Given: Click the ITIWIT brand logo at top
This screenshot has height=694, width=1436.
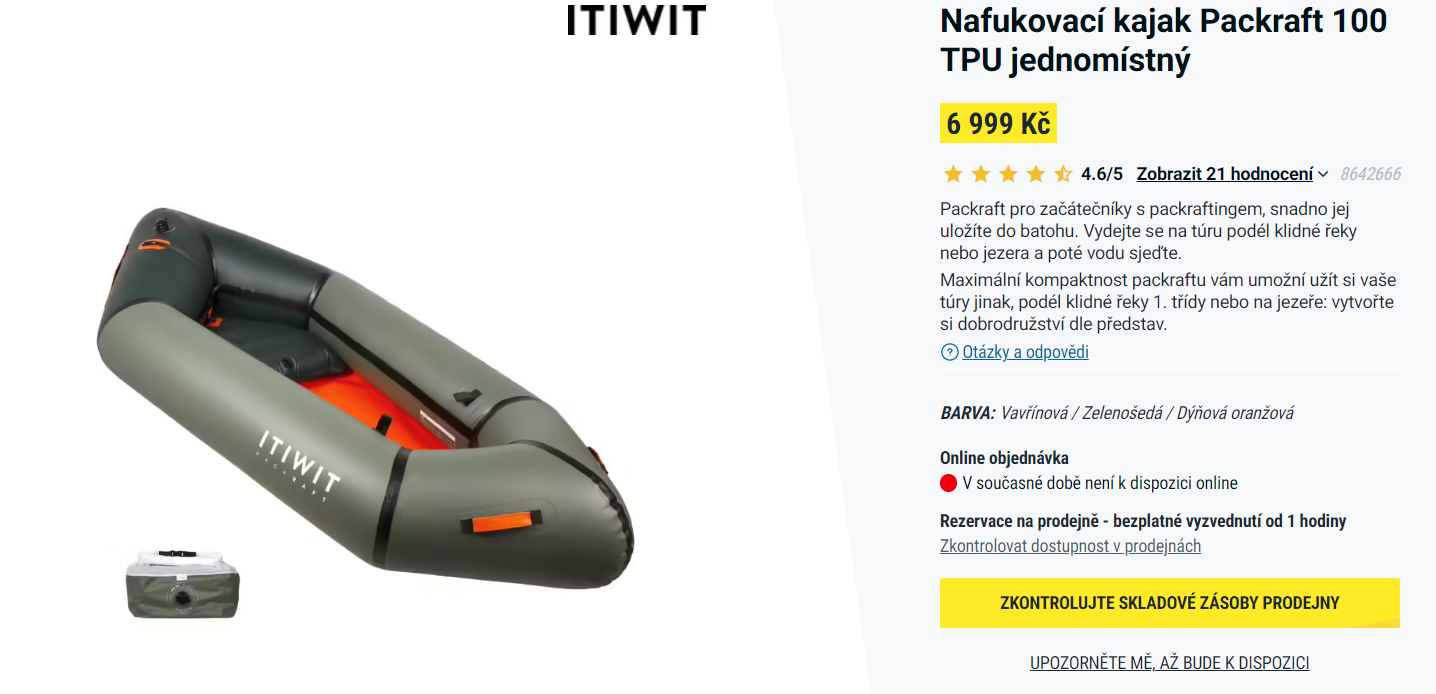Looking at the screenshot, I should pyautogui.click(x=636, y=20).
